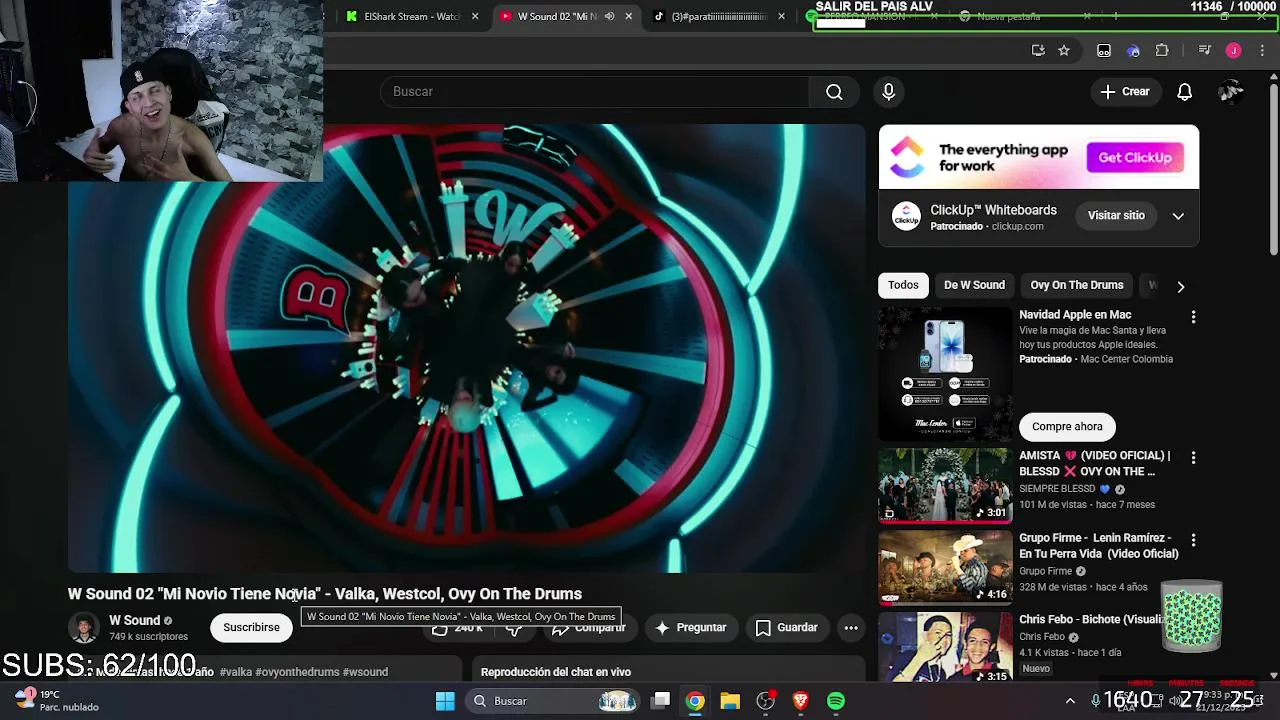Close the TikTok tab
The height and width of the screenshot is (720, 1280).
[x=783, y=16]
